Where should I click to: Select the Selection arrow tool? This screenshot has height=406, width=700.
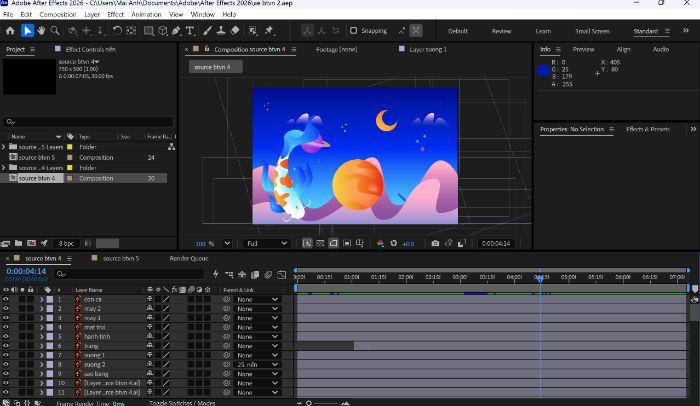point(27,31)
